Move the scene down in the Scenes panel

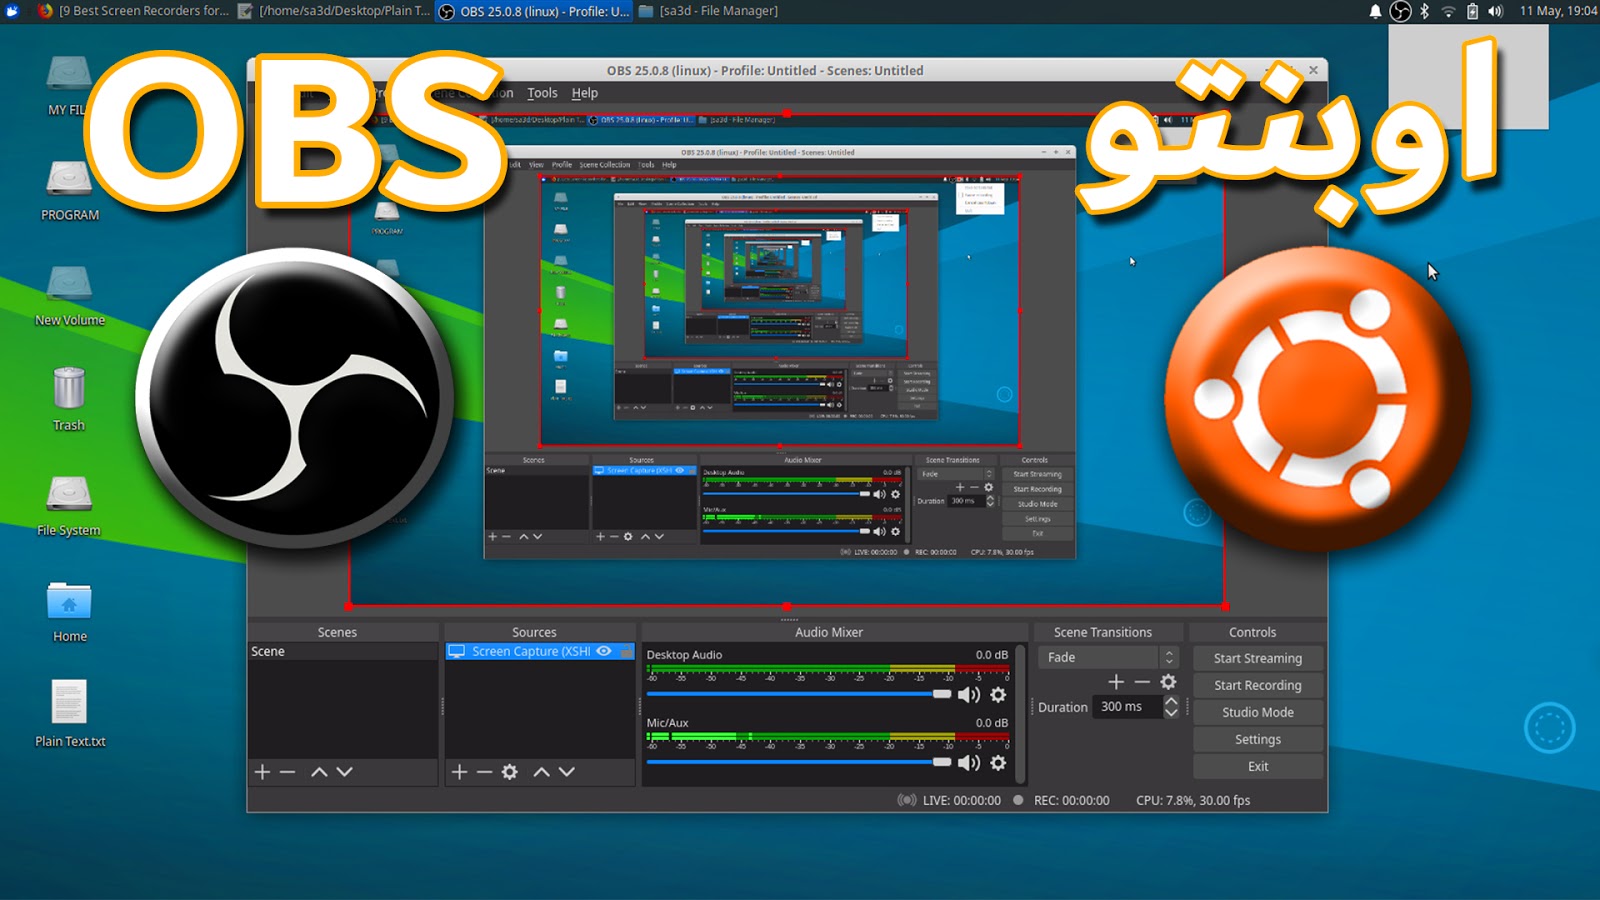[x=345, y=772]
